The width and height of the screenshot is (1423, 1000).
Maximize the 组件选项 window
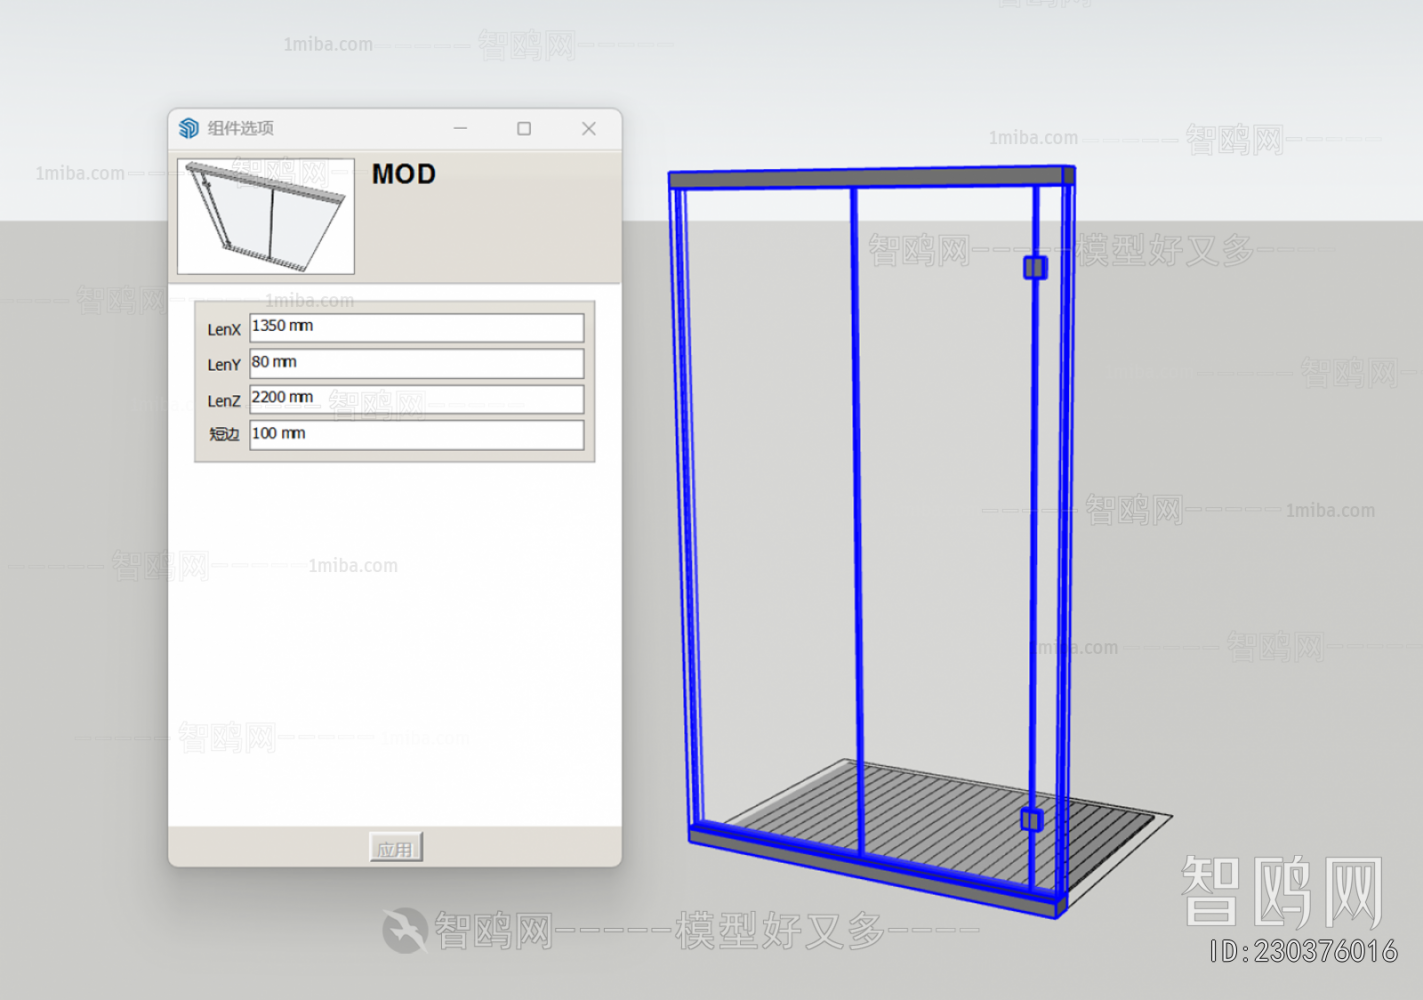click(524, 128)
